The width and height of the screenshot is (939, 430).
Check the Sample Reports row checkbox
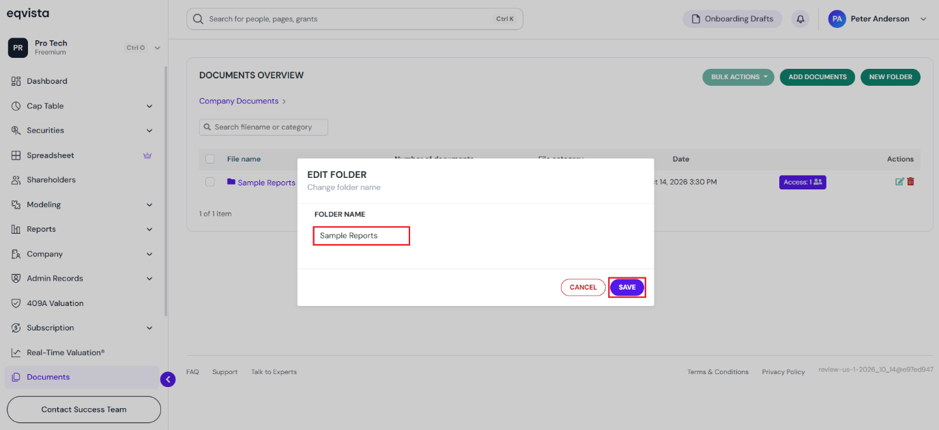(210, 182)
